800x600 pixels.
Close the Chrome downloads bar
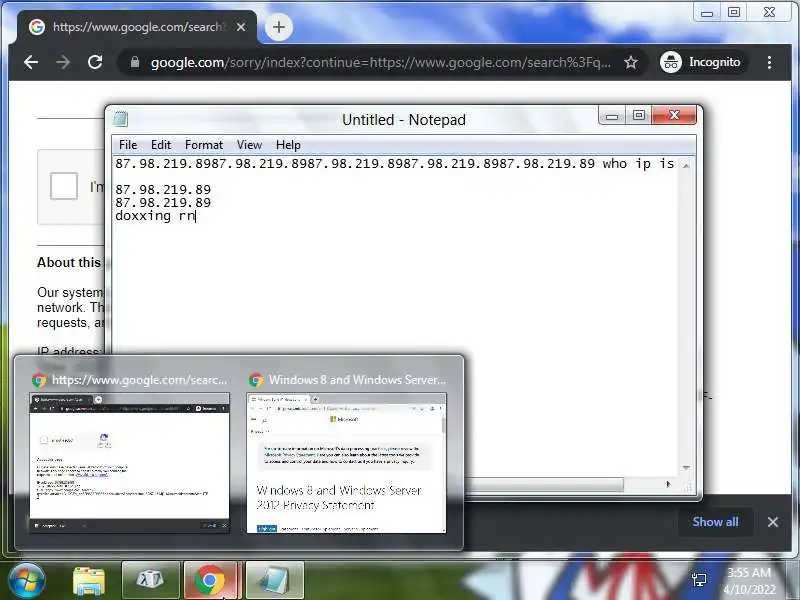772,522
